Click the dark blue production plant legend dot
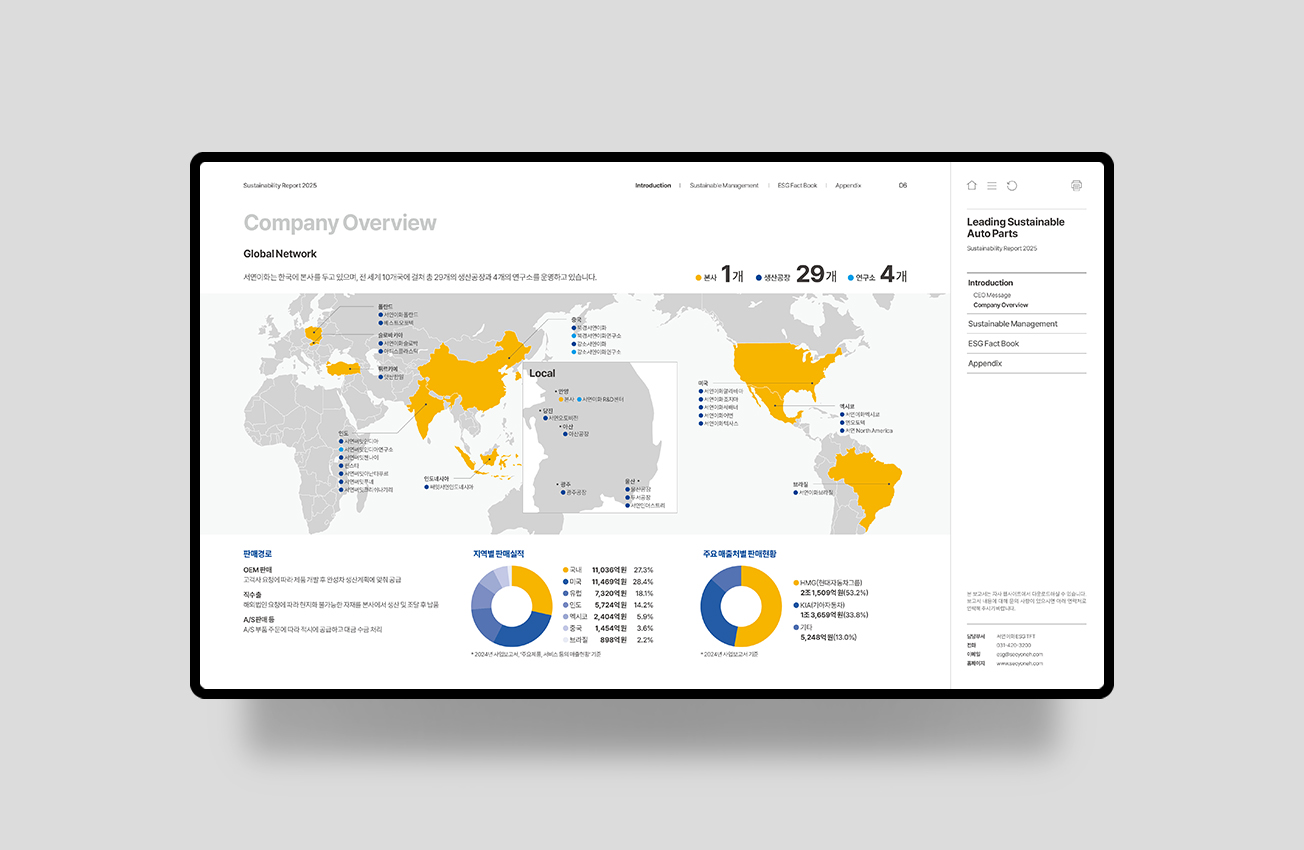Image resolution: width=1304 pixels, height=850 pixels. tap(759, 277)
